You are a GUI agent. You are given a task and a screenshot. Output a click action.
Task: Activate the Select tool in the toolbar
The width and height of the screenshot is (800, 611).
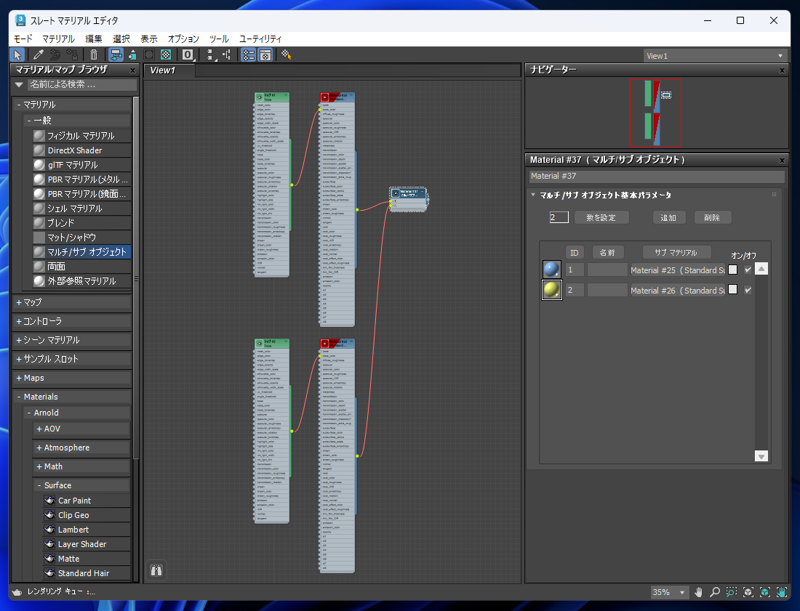click(17, 55)
